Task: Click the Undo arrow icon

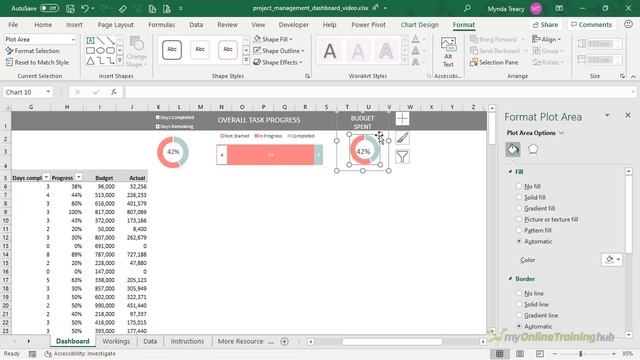Action: [85, 8]
